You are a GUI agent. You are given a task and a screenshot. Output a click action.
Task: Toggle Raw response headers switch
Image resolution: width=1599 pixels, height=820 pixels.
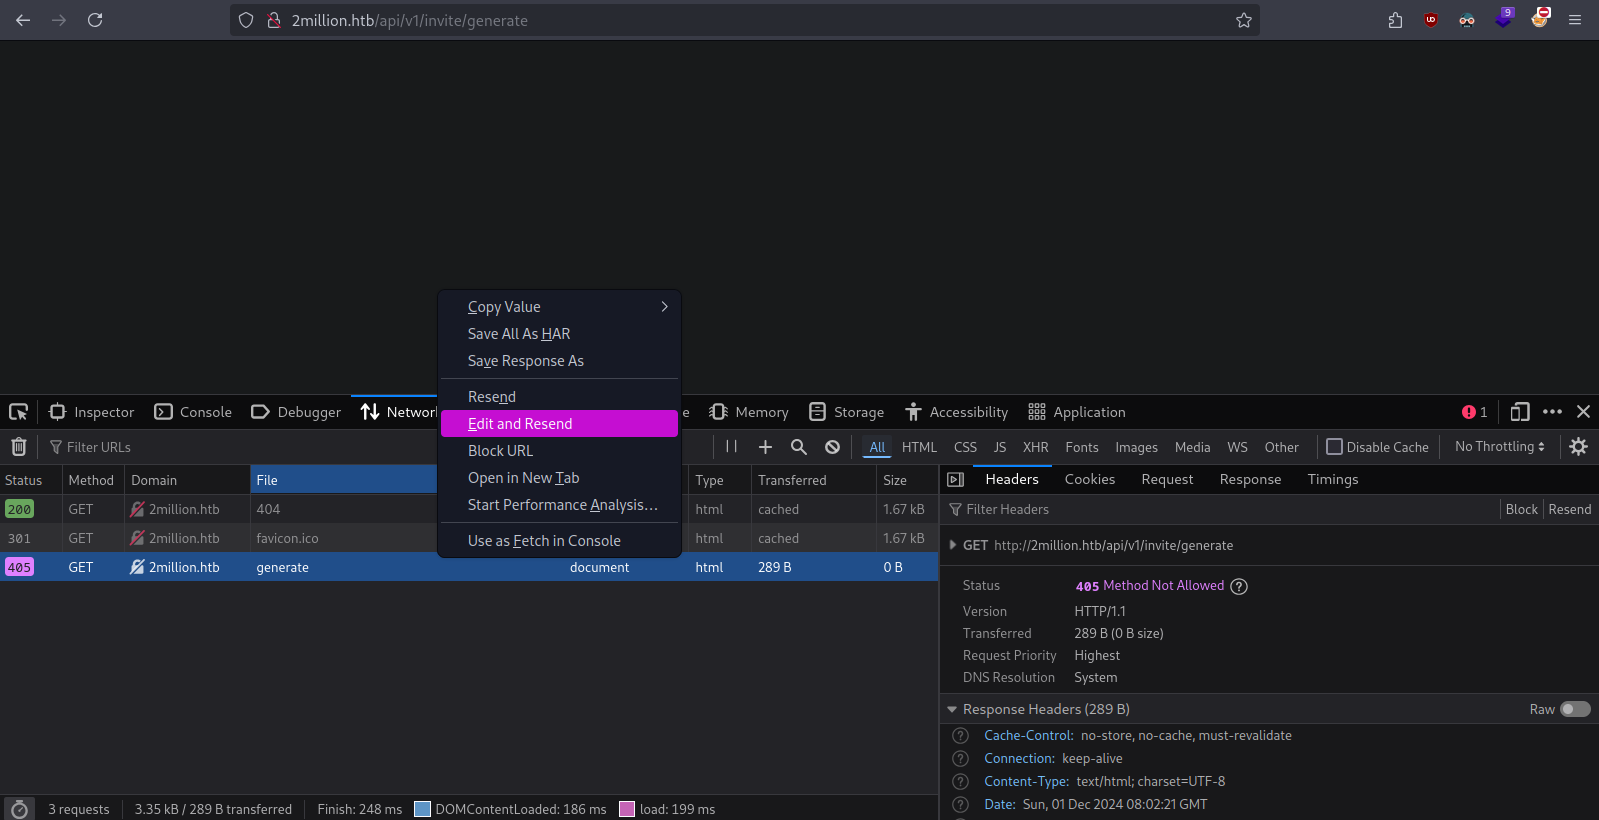pos(1575,709)
